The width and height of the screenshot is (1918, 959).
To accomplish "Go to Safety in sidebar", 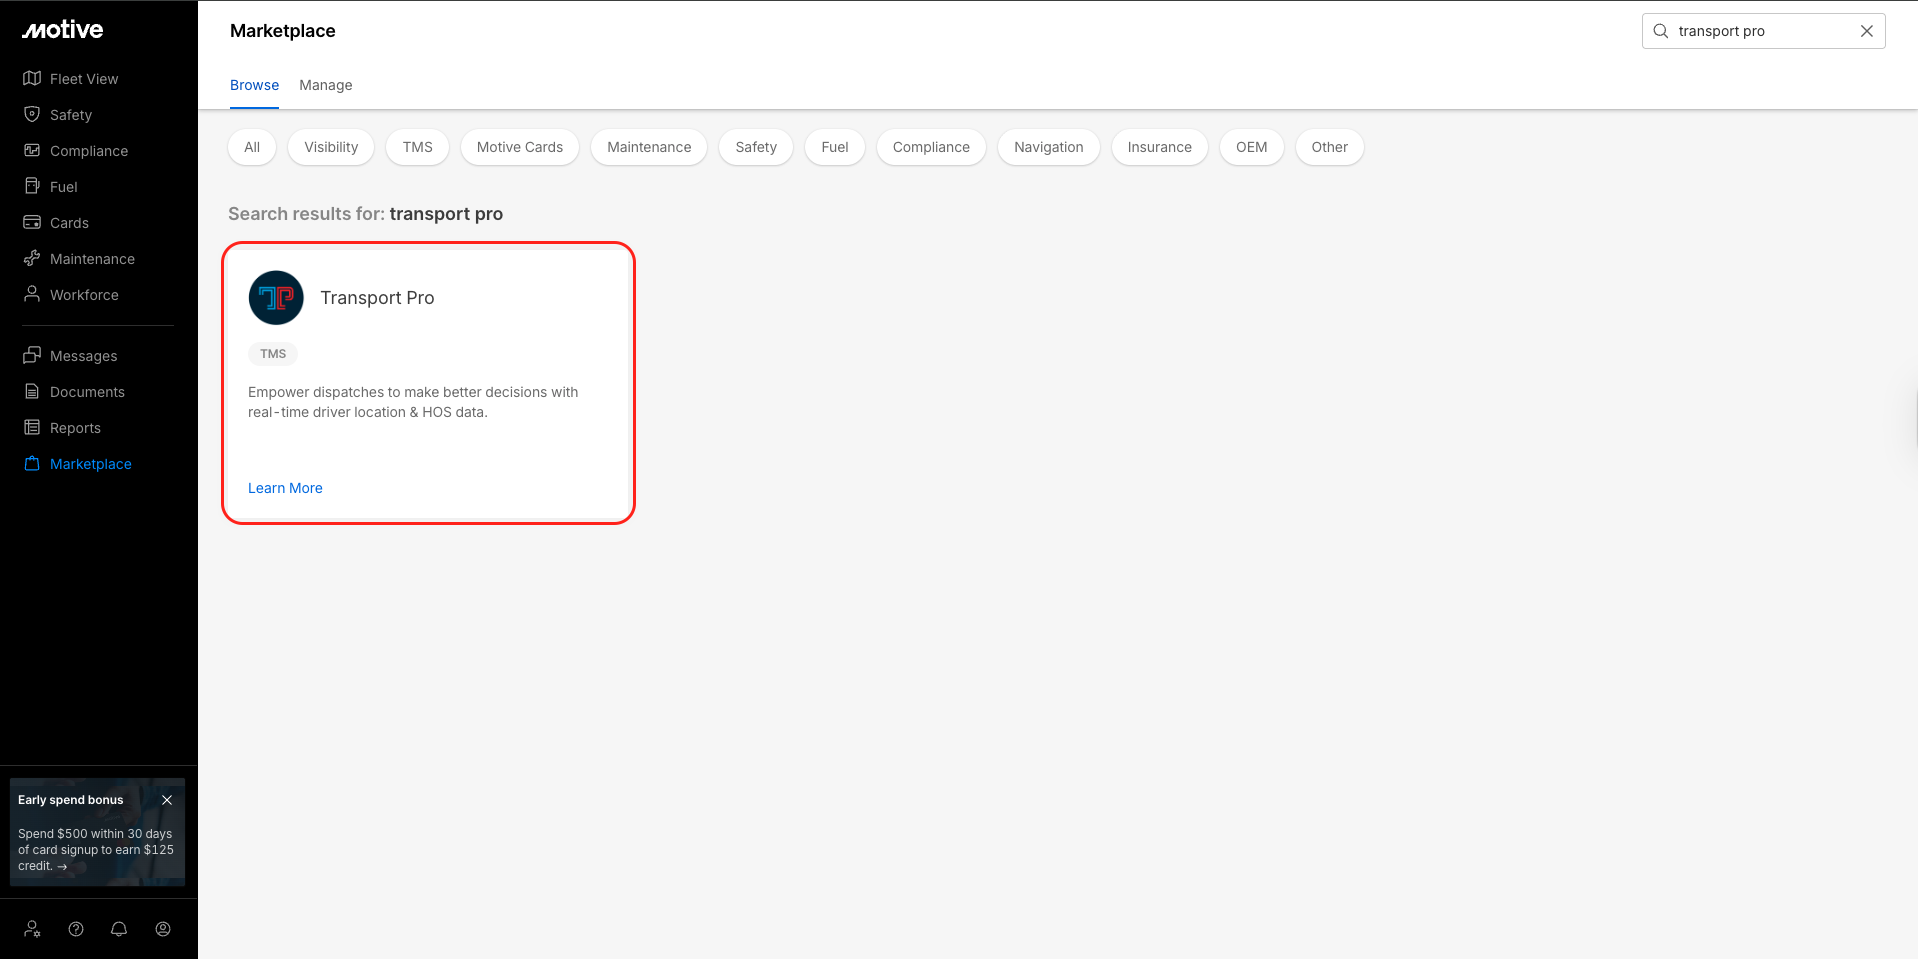I will pyautogui.click(x=71, y=115).
